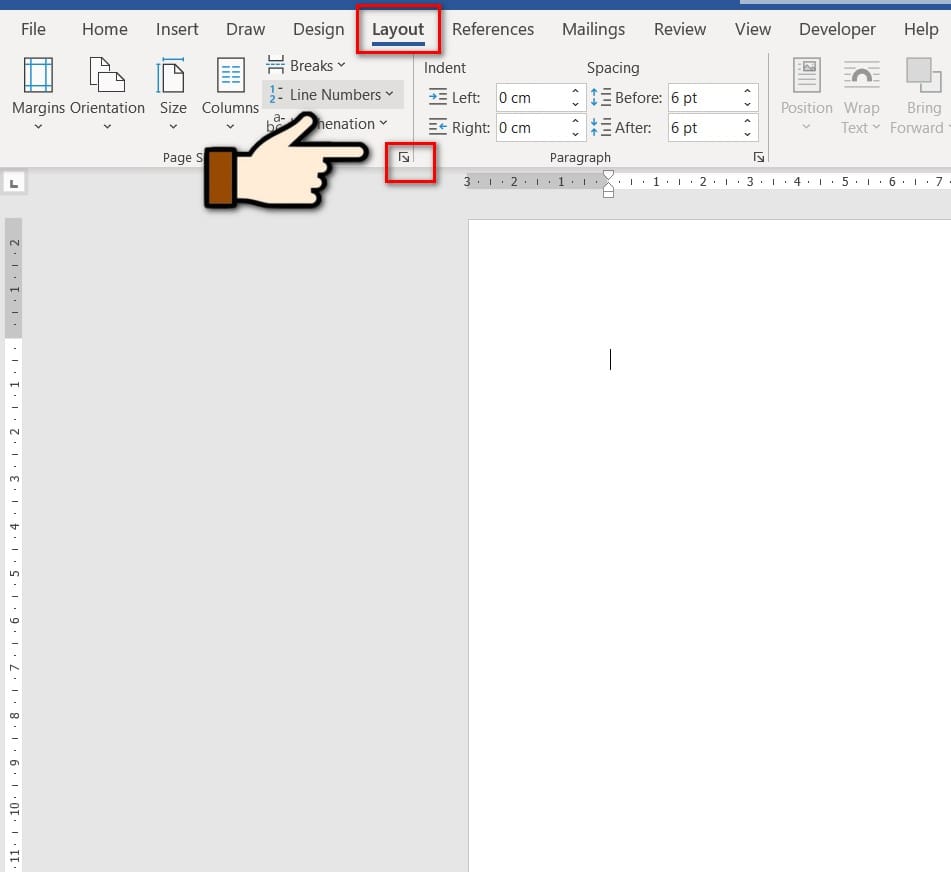Click the Spacing Before icon
951x872 pixels.
pos(600,97)
